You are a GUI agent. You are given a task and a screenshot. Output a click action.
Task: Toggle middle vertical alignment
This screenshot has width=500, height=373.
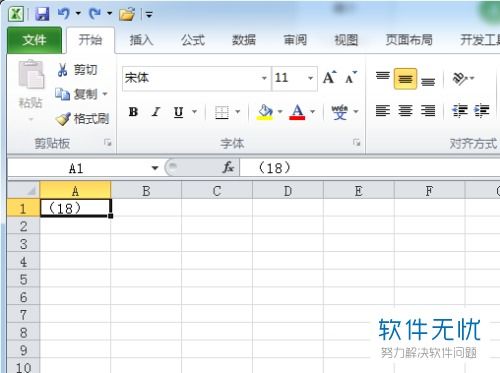(x=405, y=79)
